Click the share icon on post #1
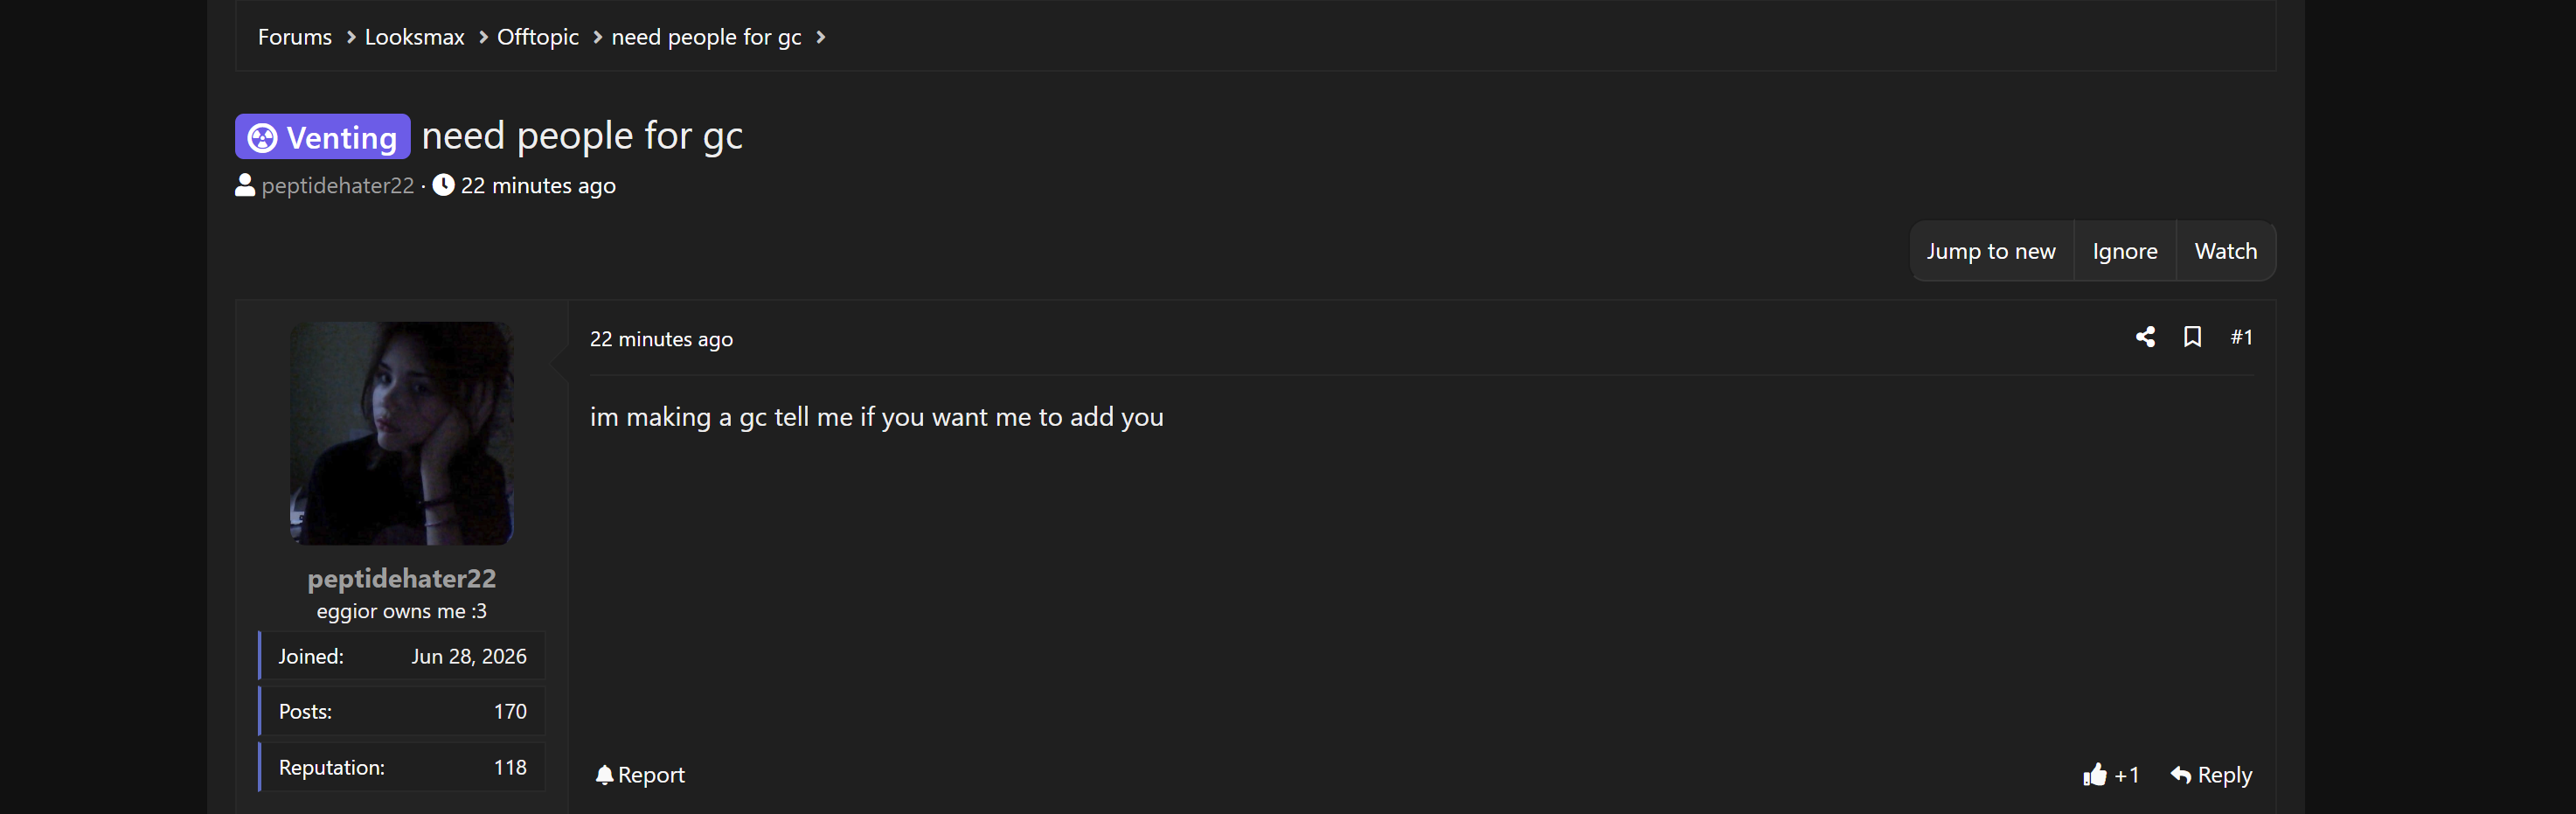 pos(2145,337)
